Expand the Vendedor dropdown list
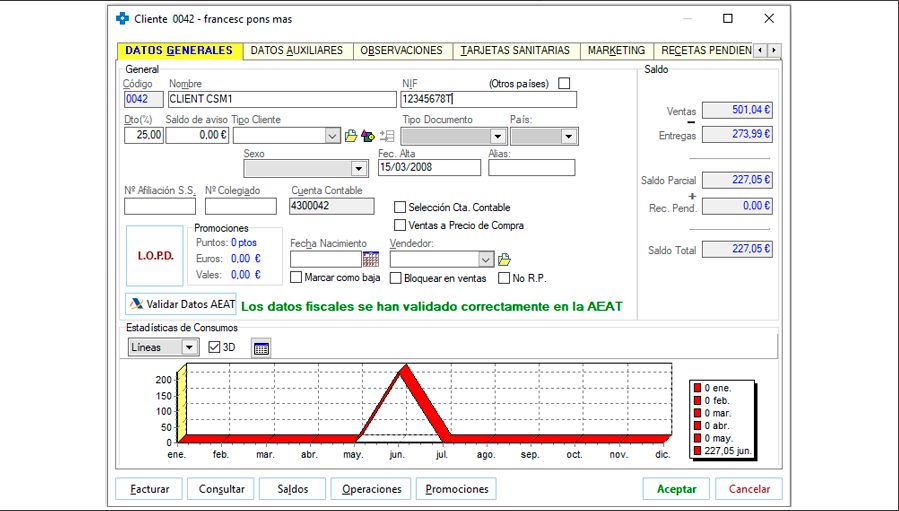Screen dimensions: 899x511 point(486,259)
